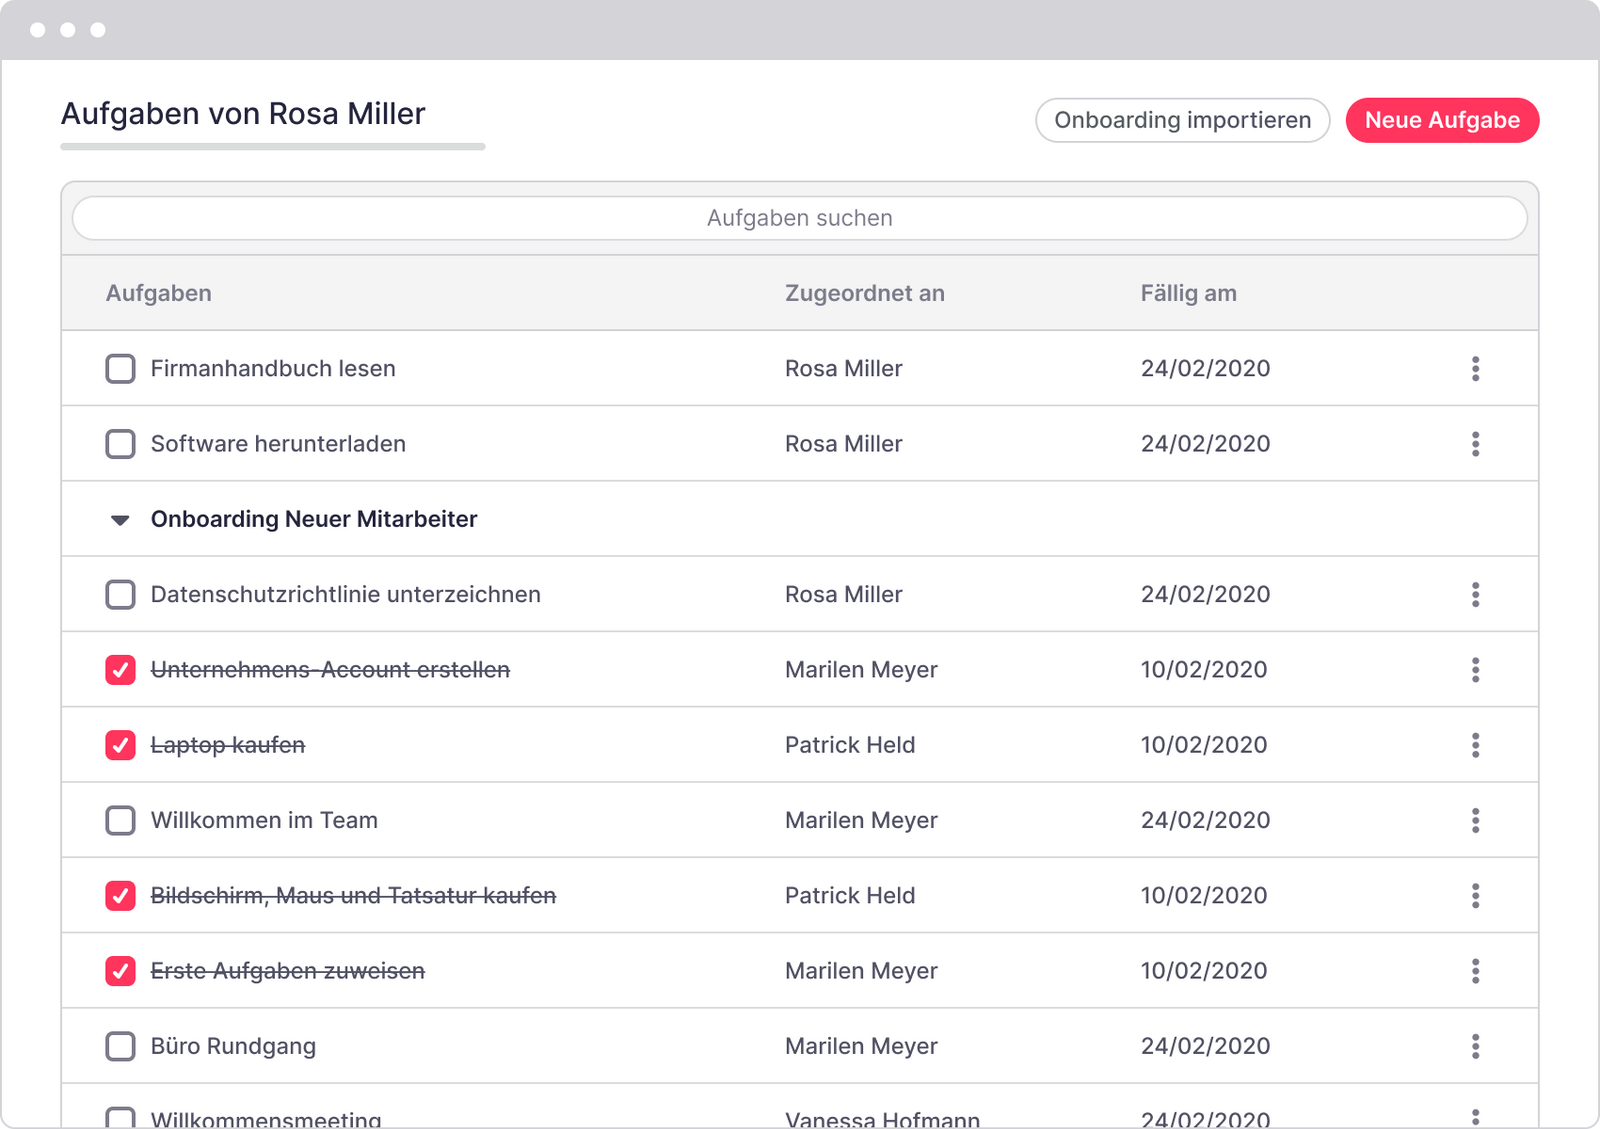The height and width of the screenshot is (1129, 1600).
Task: Open three-dot menu for Software herunterladen
Action: tap(1475, 444)
